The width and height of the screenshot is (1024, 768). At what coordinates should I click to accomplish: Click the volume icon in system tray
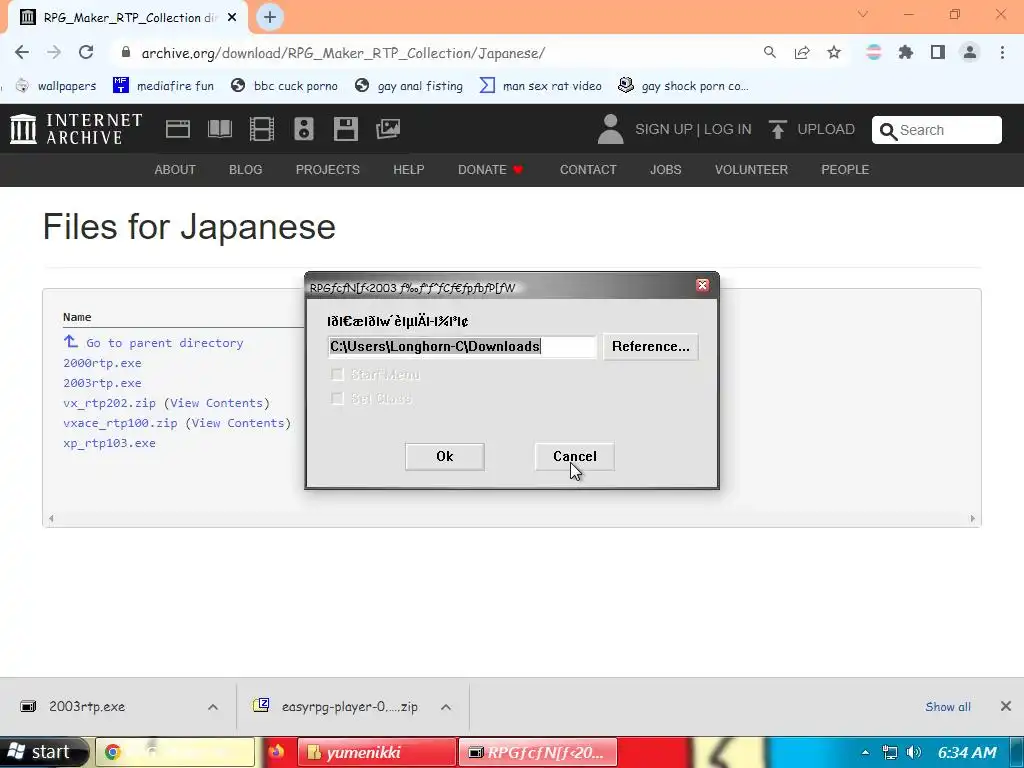click(x=914, y=752)
